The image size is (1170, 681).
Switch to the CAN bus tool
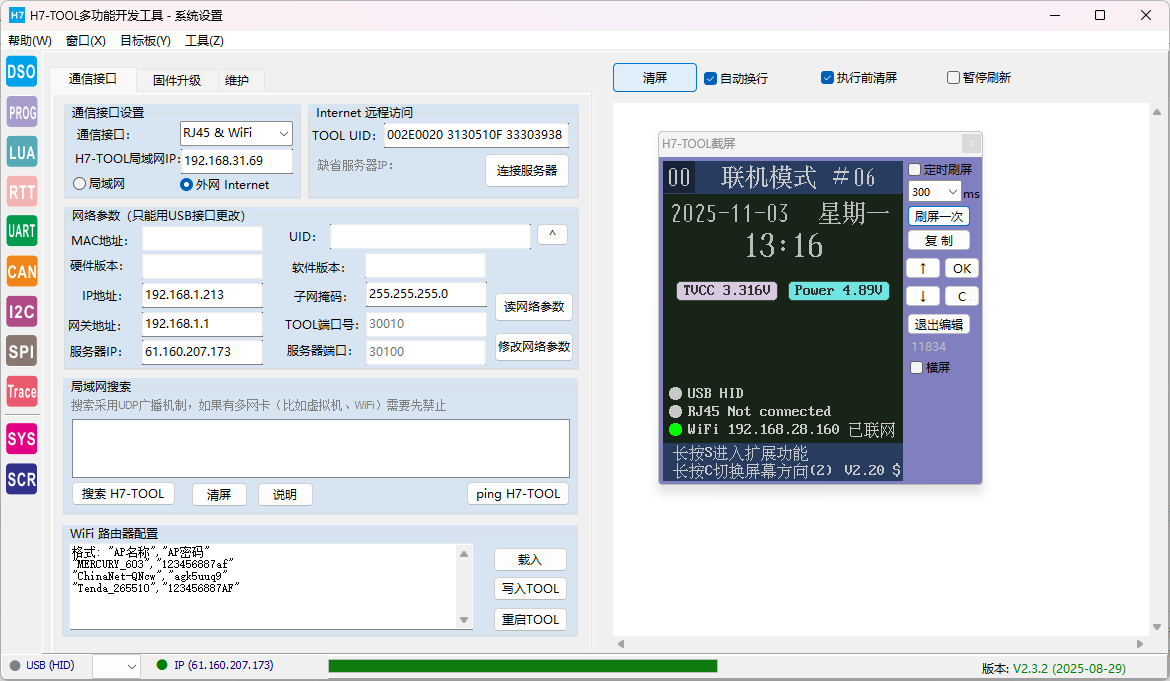[21, 271]
